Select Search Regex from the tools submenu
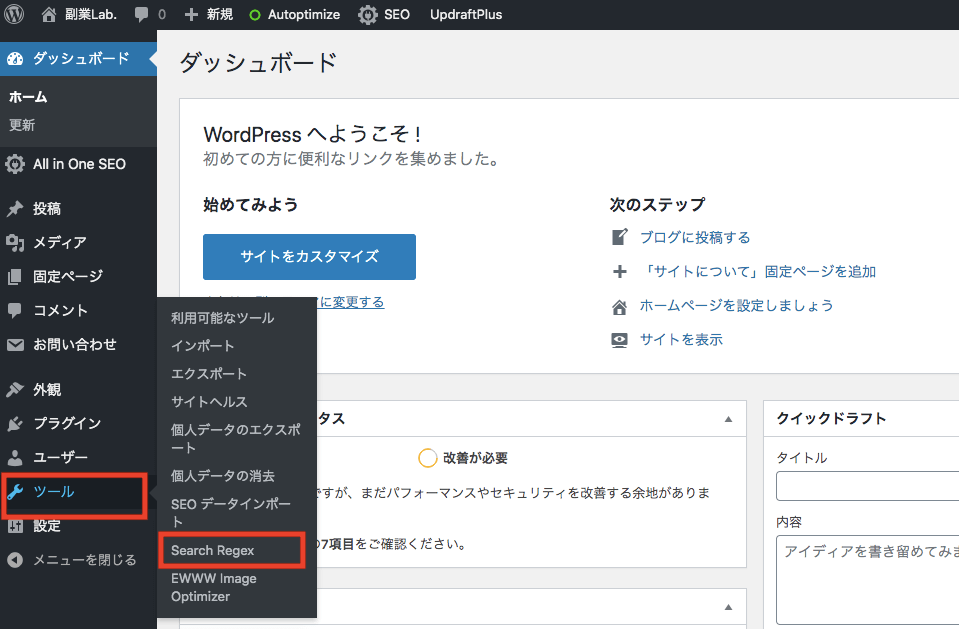This screenshot has width=959, height=629. click(213, 550)
